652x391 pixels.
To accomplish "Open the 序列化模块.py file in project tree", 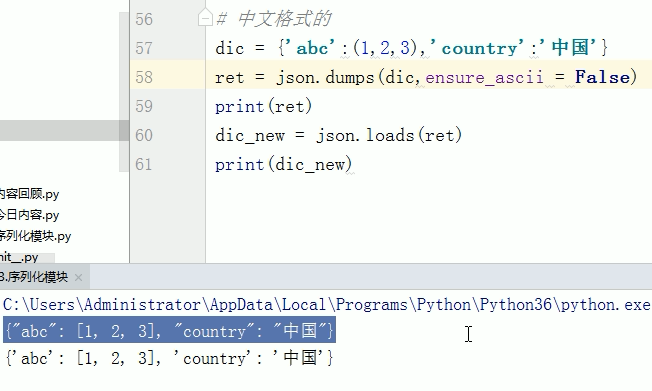I will 35,236.
